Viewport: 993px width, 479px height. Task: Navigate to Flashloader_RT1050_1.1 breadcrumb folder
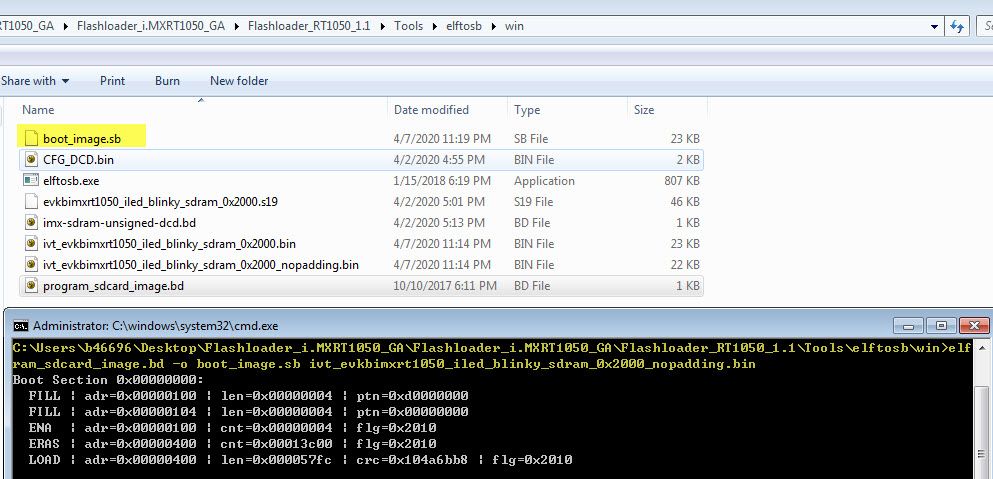click(x=309, y=27)
